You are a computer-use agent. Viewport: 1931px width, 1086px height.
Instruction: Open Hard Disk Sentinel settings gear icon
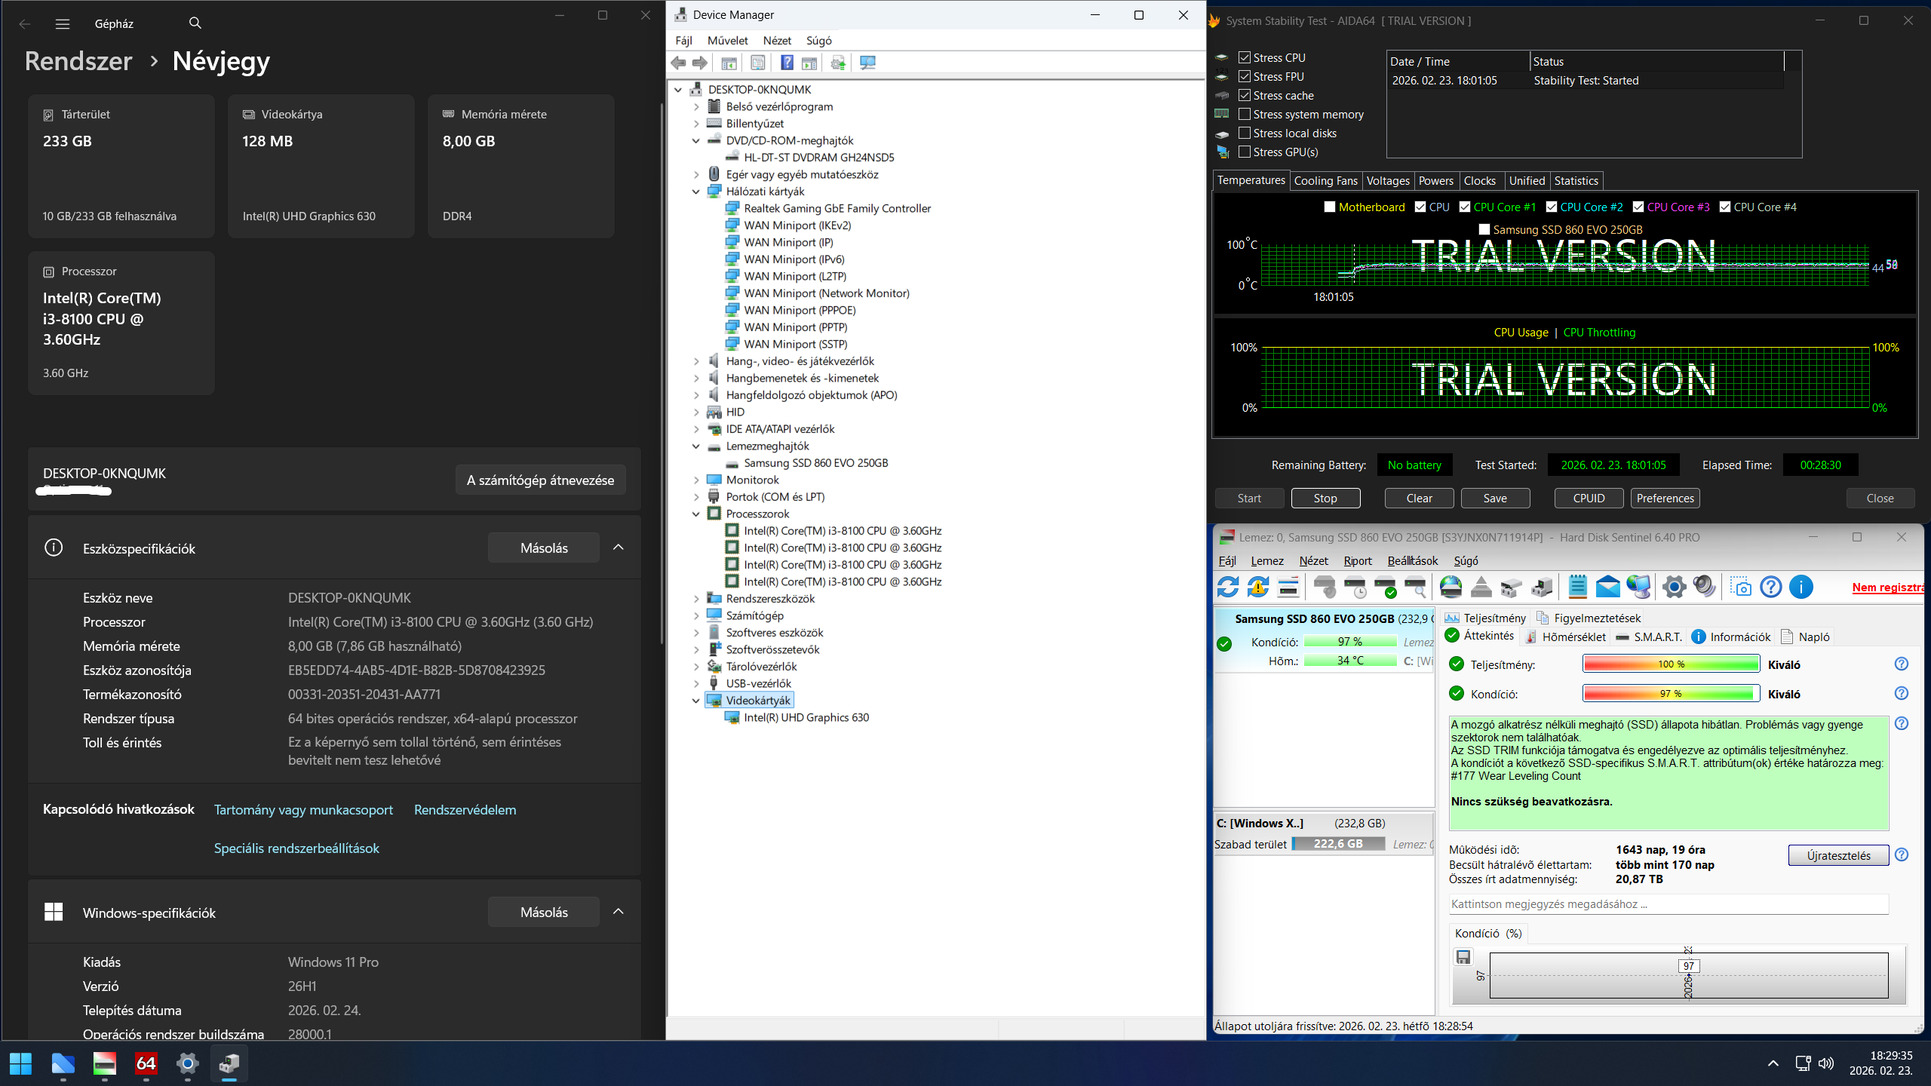1674,587
